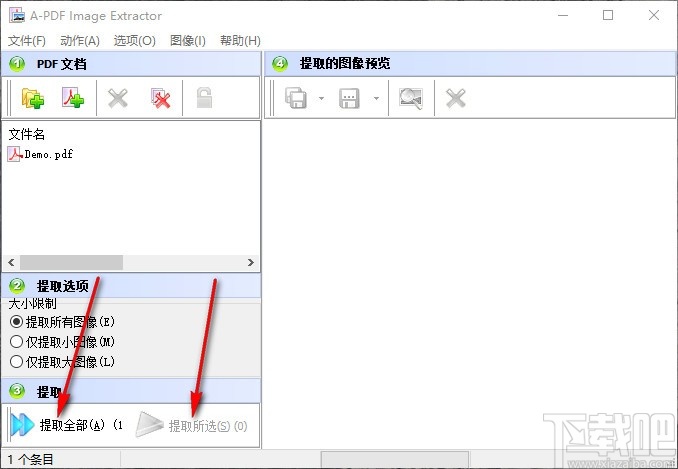
Task: Maximize the A-PDF Image Extractor window
Action: pos(608,15)
